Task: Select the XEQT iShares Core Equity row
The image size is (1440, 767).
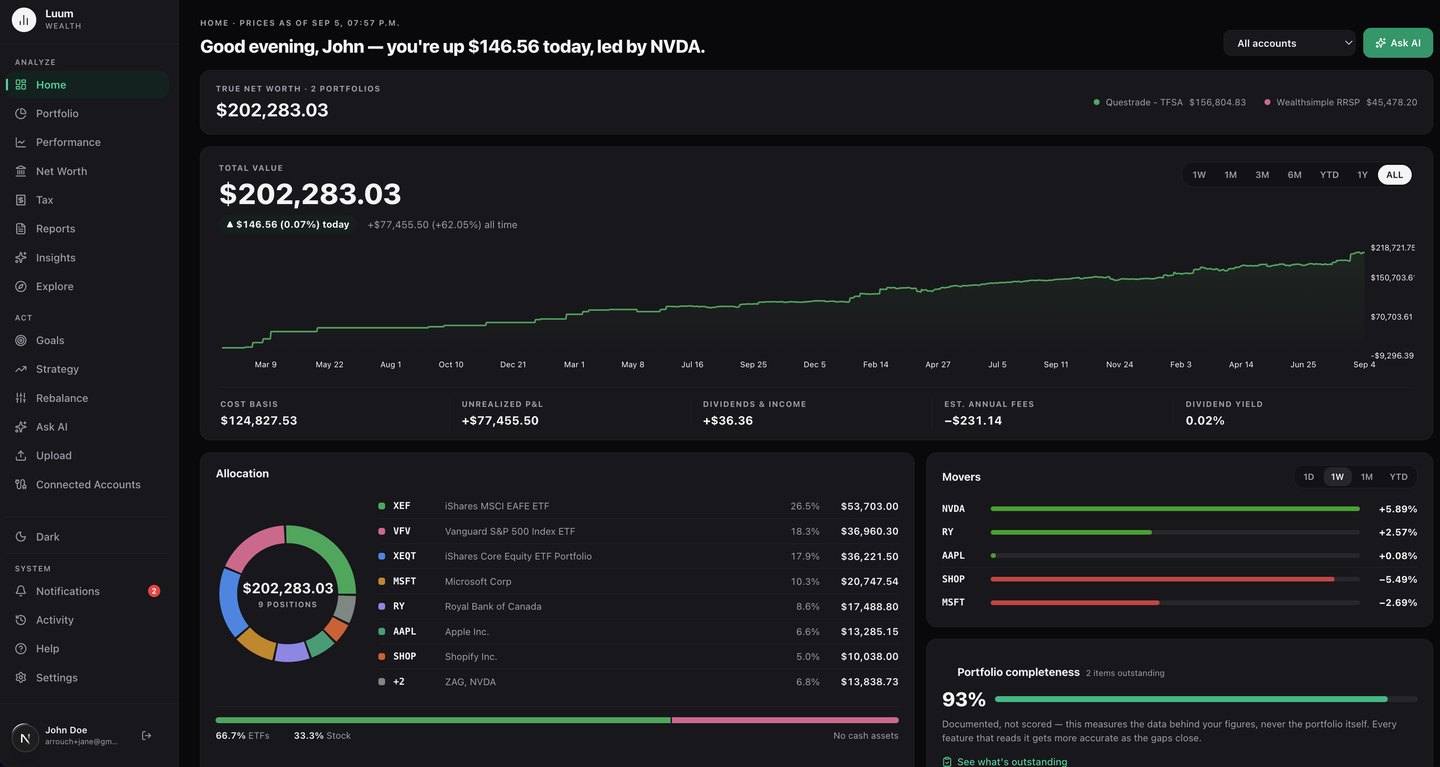Action: pos(637,556)
